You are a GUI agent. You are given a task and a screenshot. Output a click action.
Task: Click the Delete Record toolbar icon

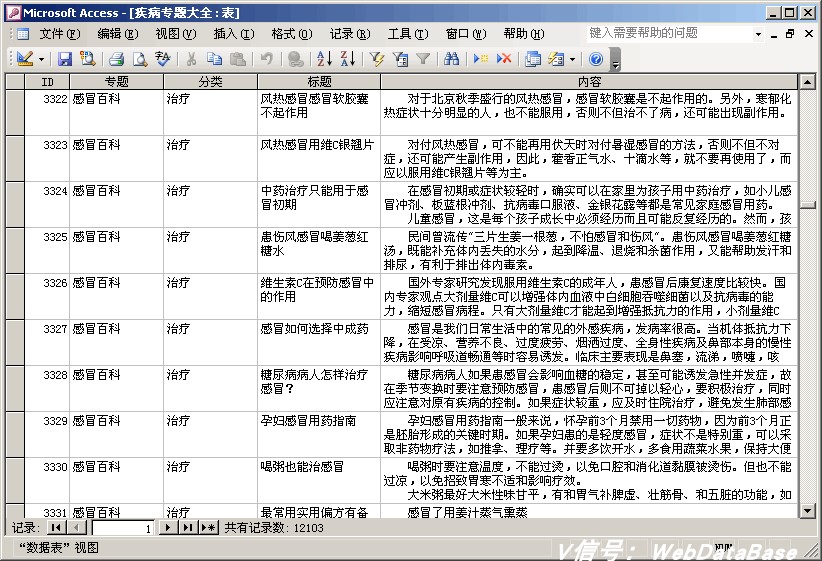504,59
